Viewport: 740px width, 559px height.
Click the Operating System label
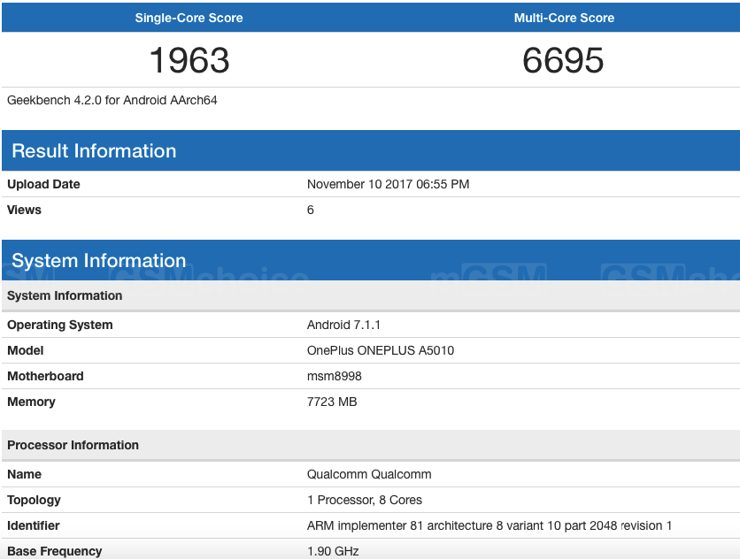click(x=60, y=325)
